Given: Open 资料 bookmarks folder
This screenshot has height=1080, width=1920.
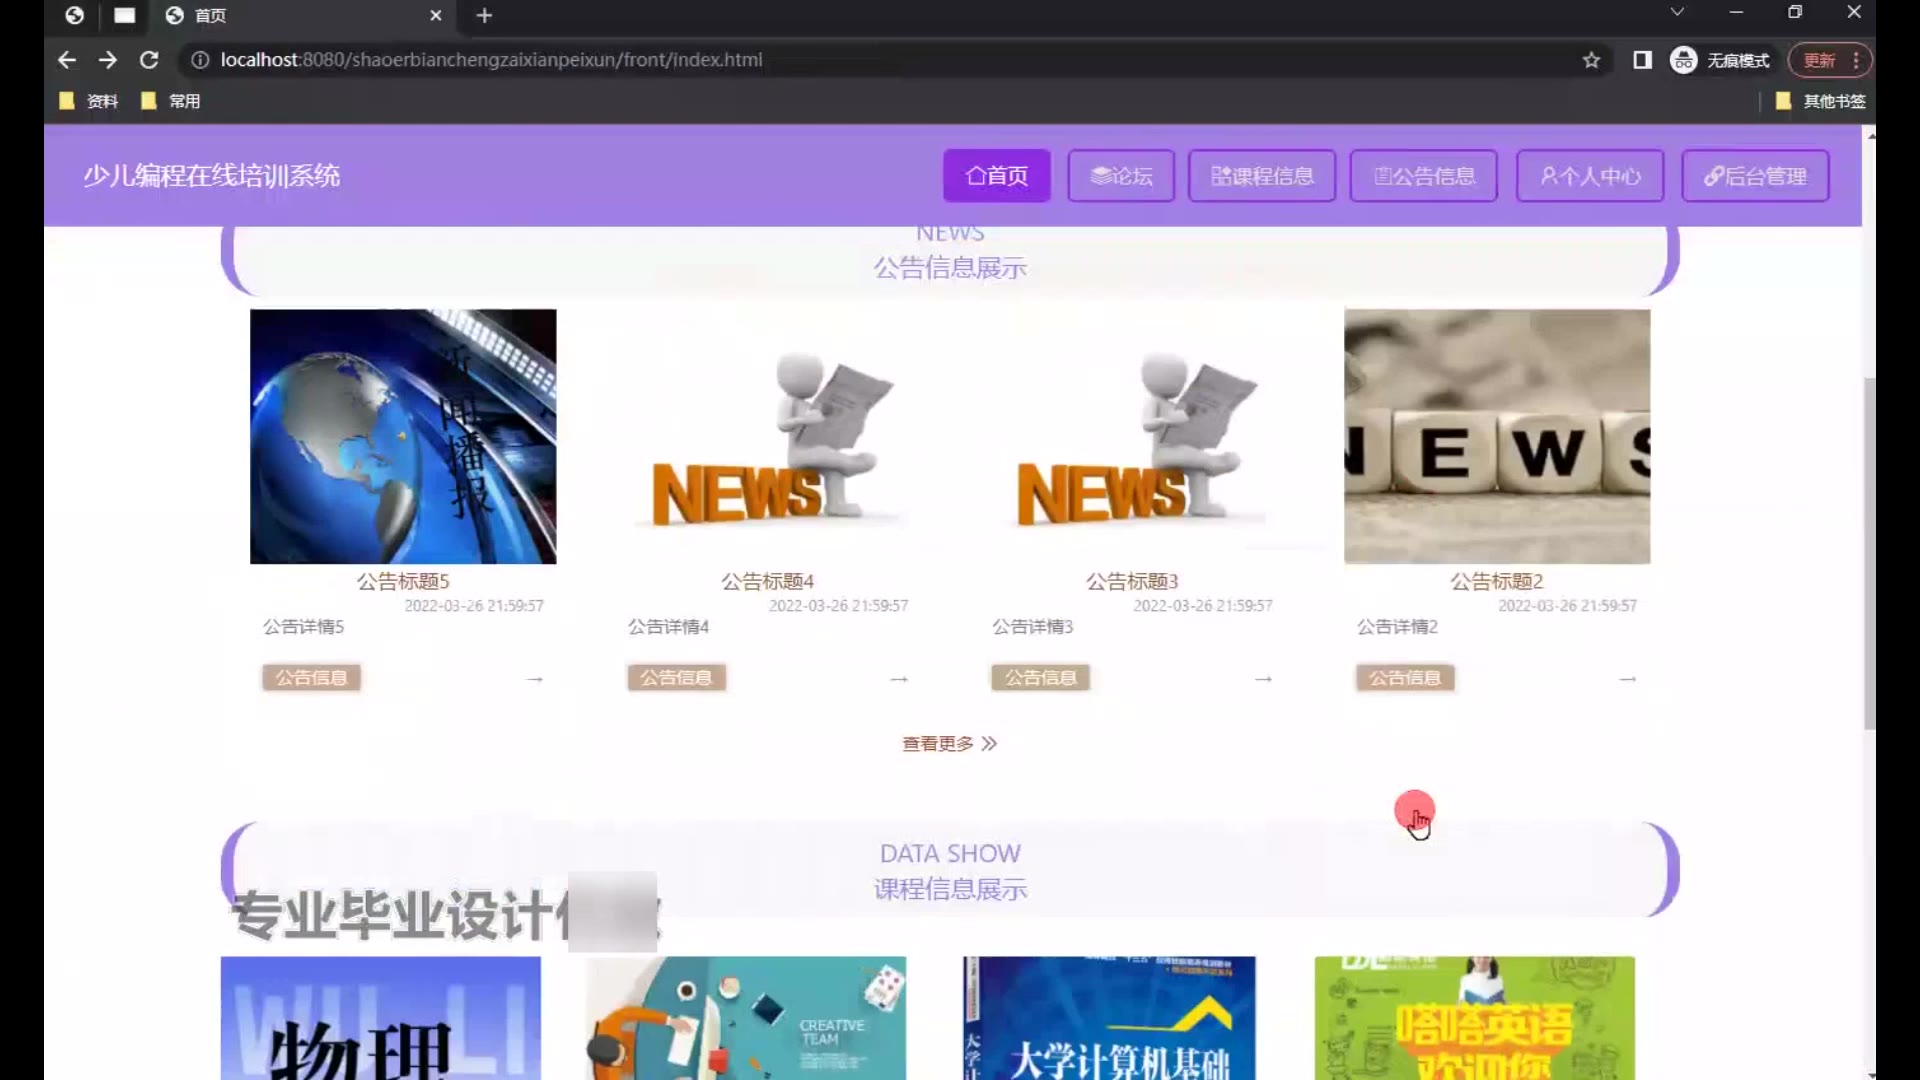Looking at the screenshot, I should [89, 101].
